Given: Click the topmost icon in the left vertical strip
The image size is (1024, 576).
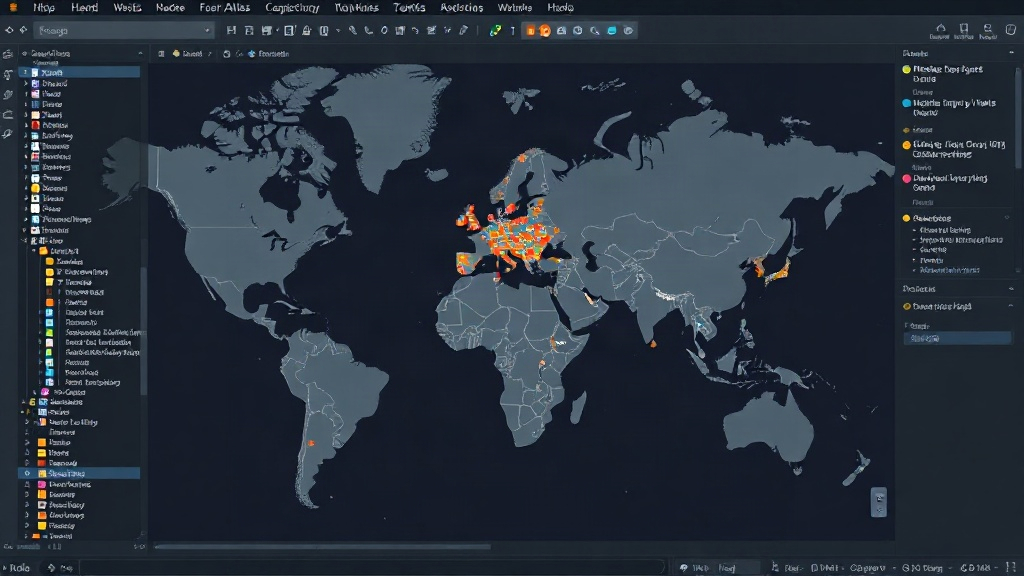Looking at the screenshot, I should pos(8,54).
